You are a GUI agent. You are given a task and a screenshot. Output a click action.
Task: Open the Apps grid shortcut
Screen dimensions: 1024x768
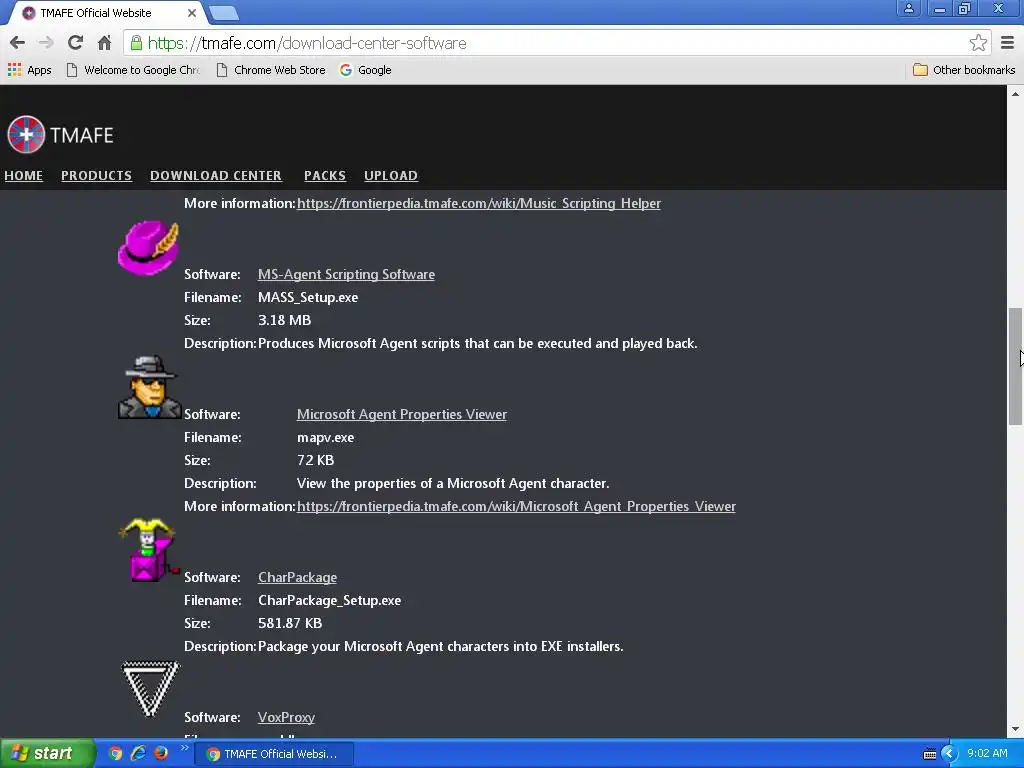click(29, 70)
